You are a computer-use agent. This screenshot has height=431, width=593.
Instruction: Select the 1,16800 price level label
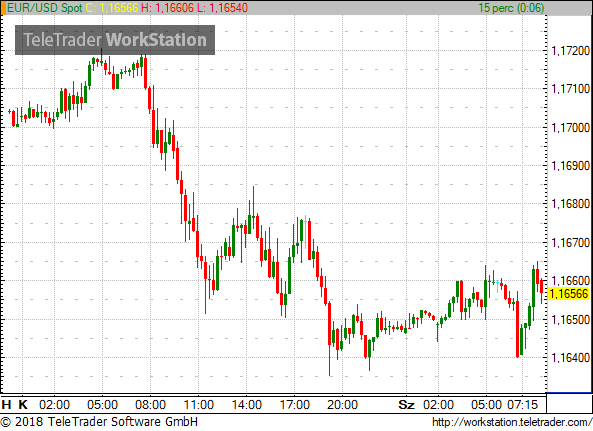[x=571, y=204]
